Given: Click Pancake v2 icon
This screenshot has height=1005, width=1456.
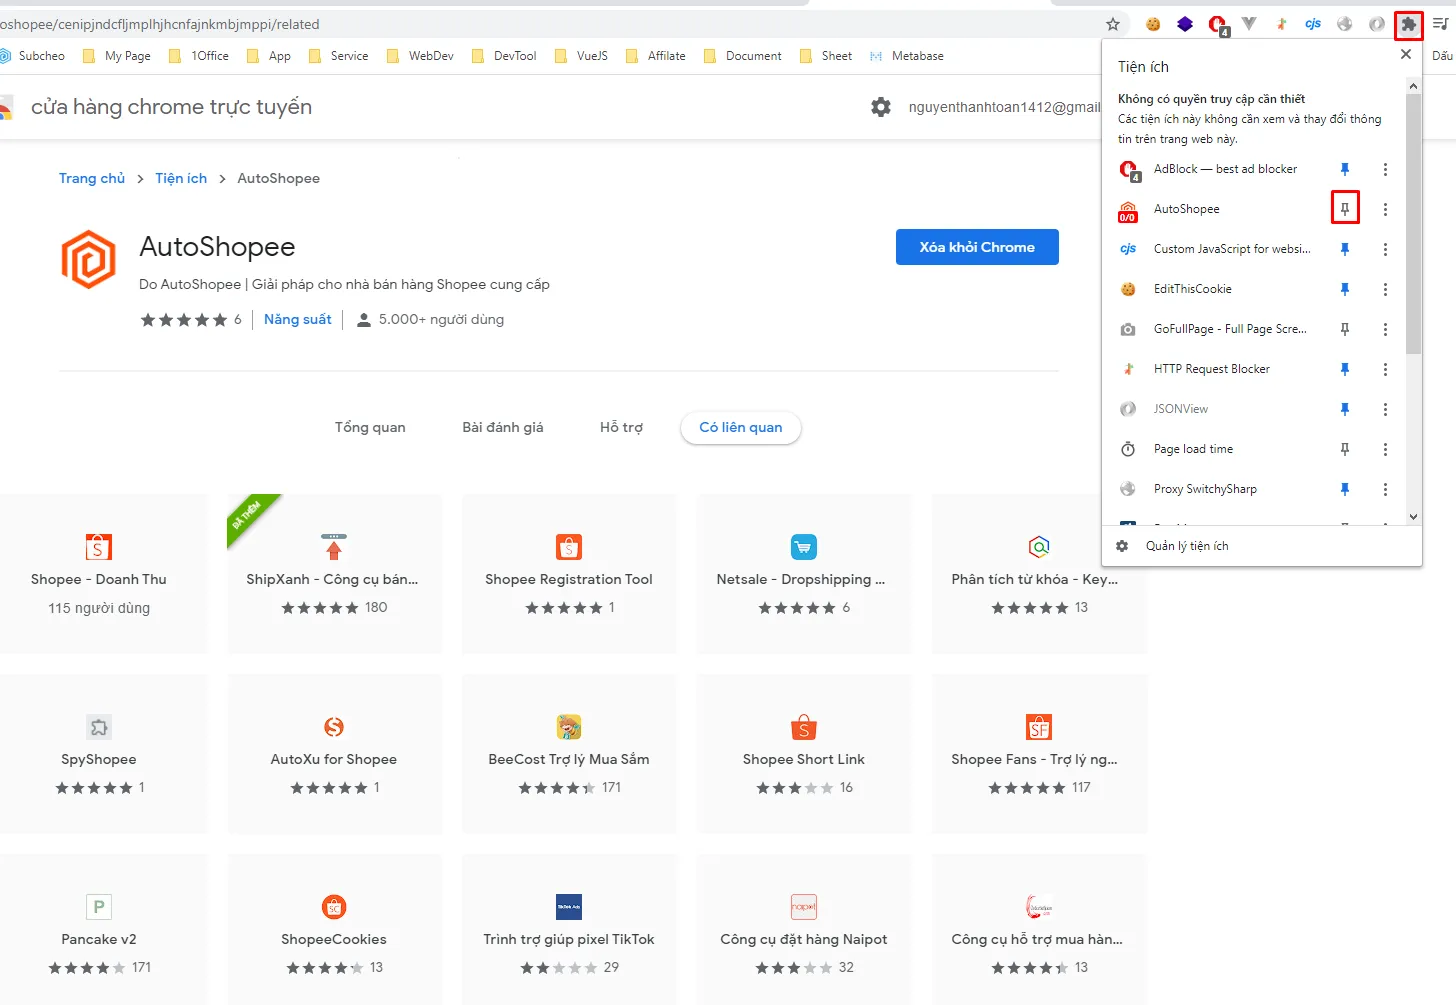Looking at the screenshot, I should tap(99, 907).
